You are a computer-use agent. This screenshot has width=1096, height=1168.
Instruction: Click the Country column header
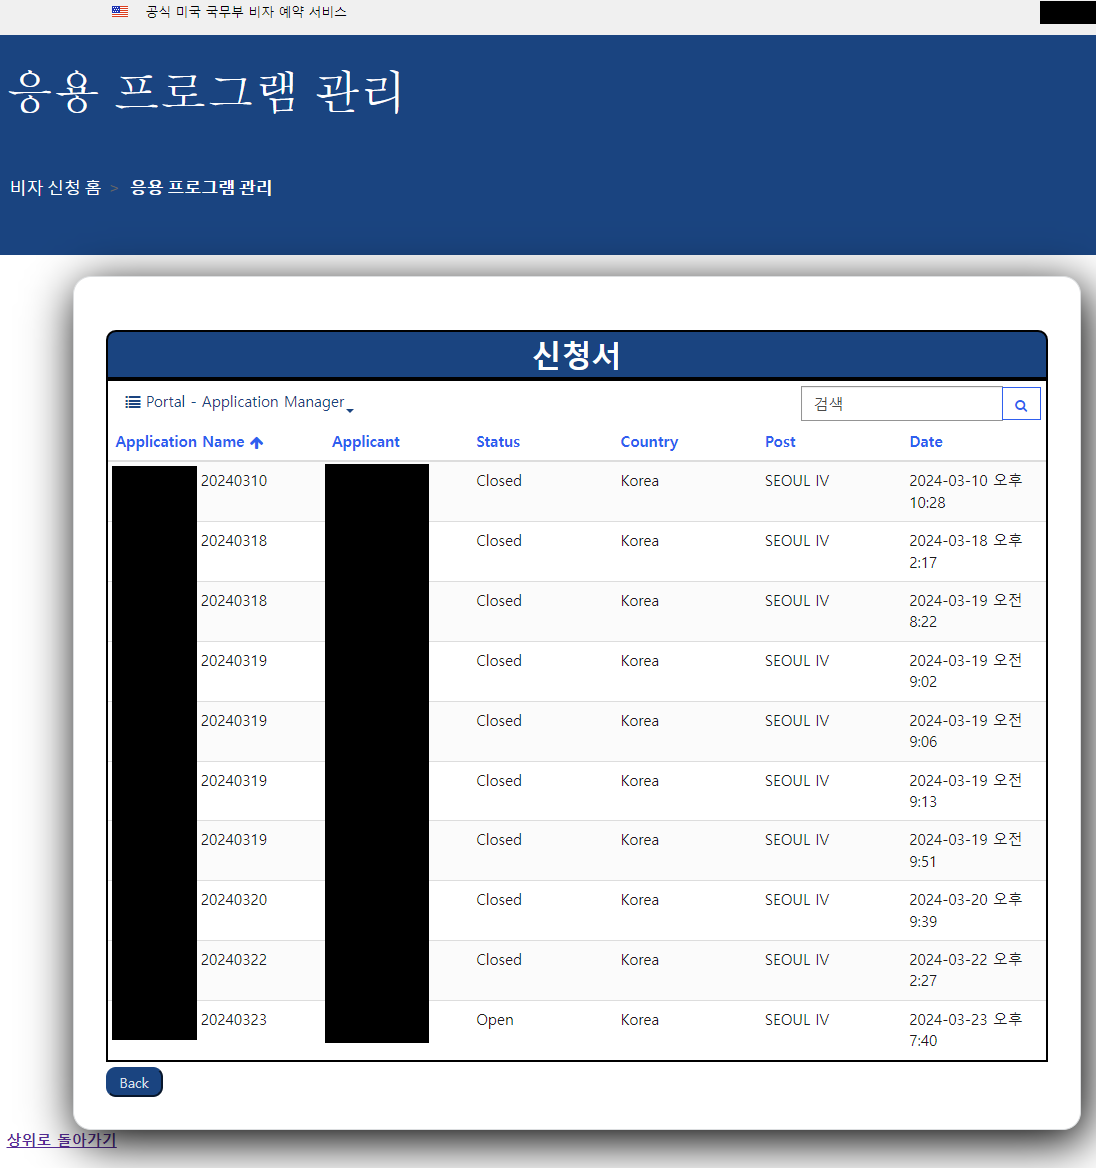(648, 441)
